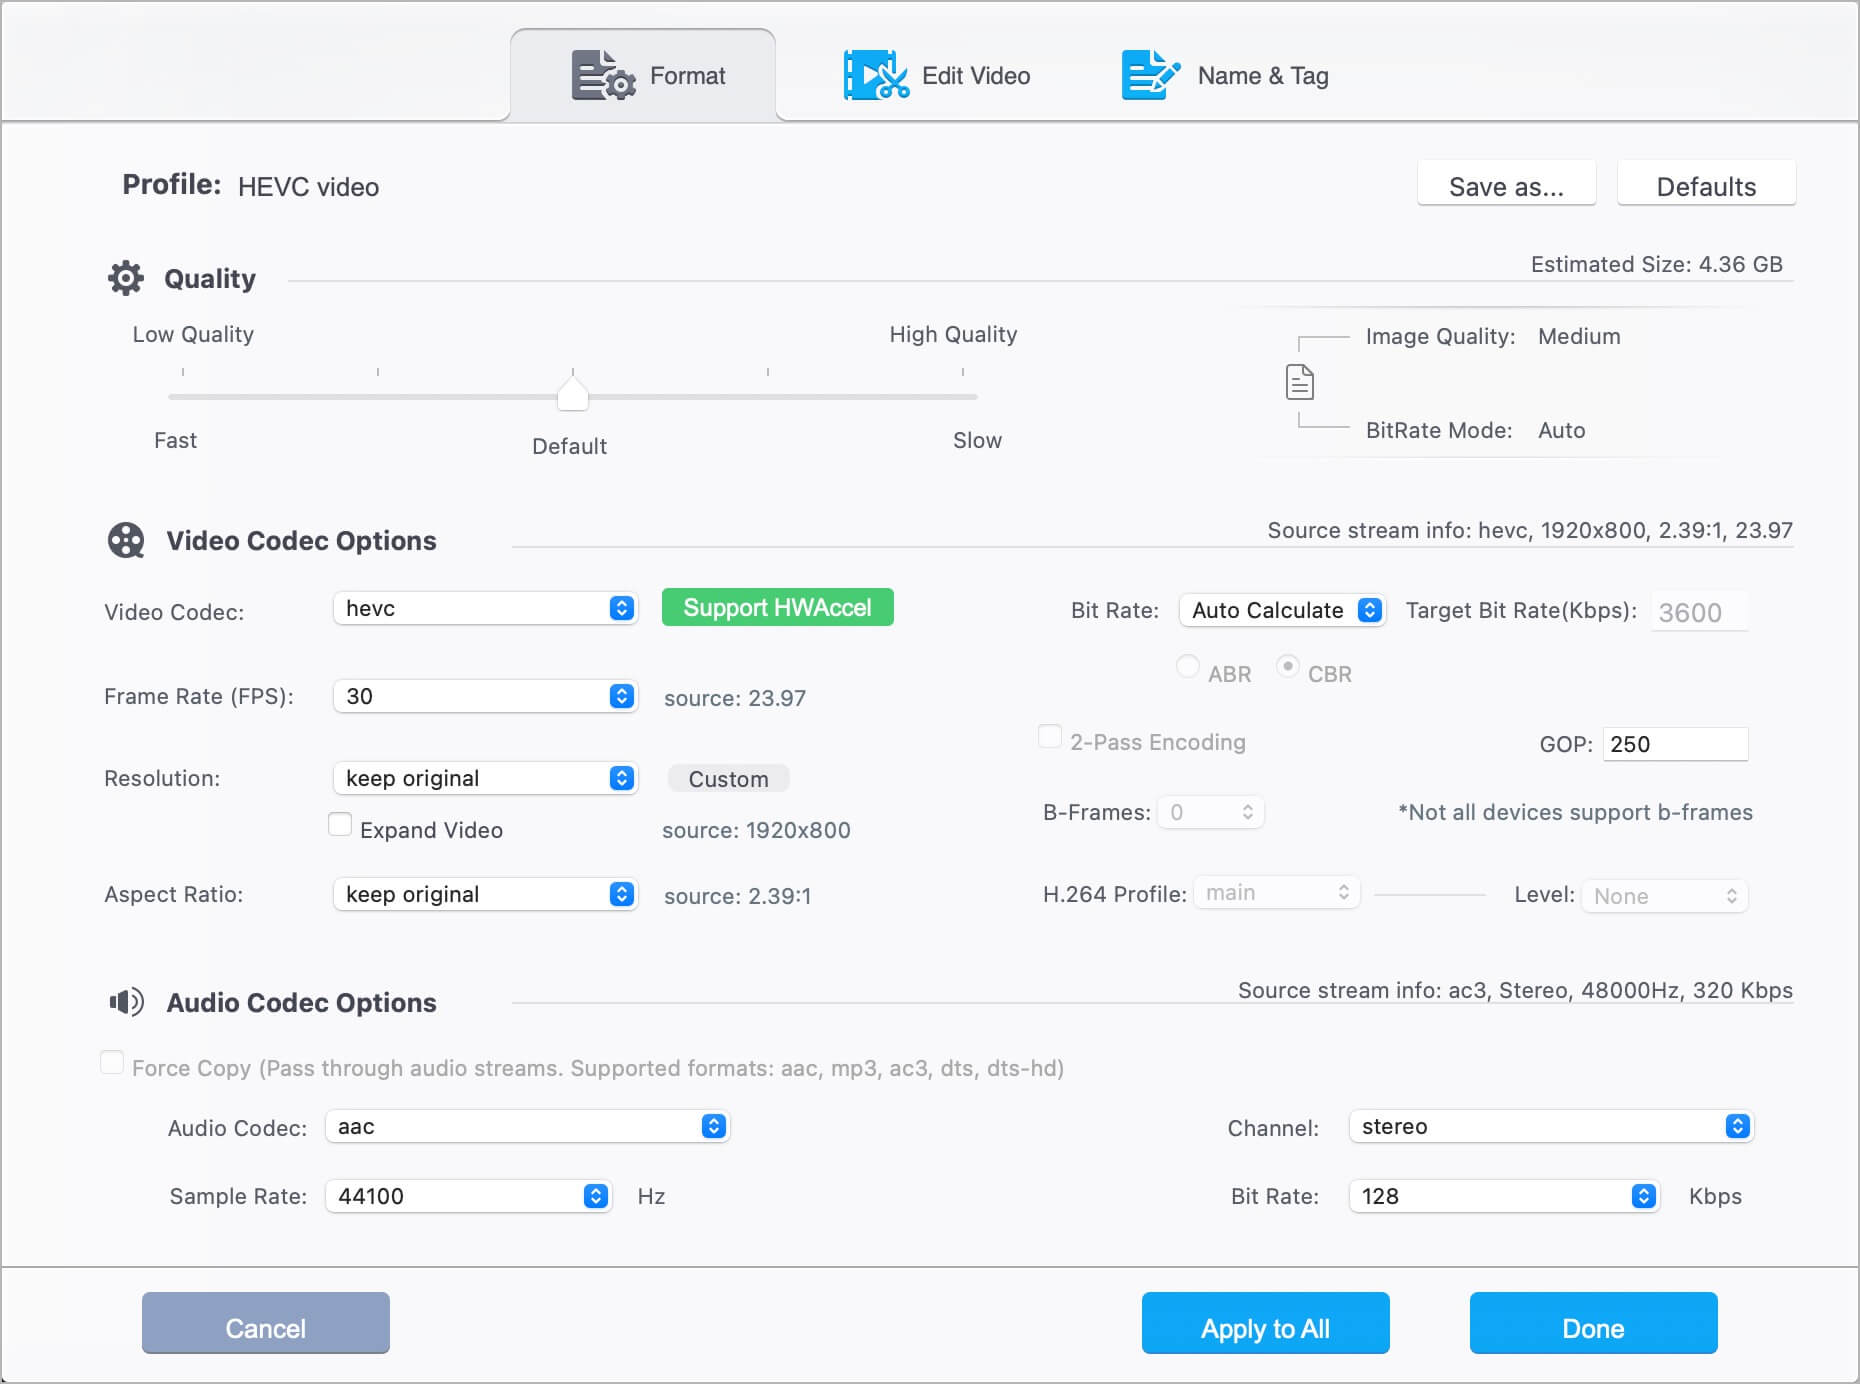Click the document icon beside Image Quality
The height and width of the screenshot is (1384, 1860).
[1299, 383]
